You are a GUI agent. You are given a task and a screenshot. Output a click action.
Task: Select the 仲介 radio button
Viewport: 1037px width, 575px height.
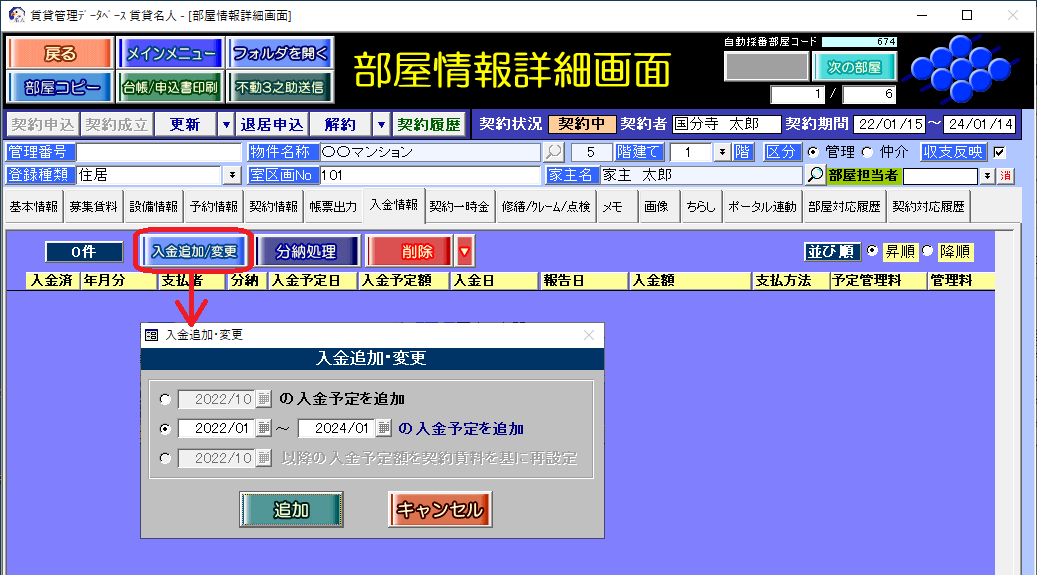pos(856,153)
